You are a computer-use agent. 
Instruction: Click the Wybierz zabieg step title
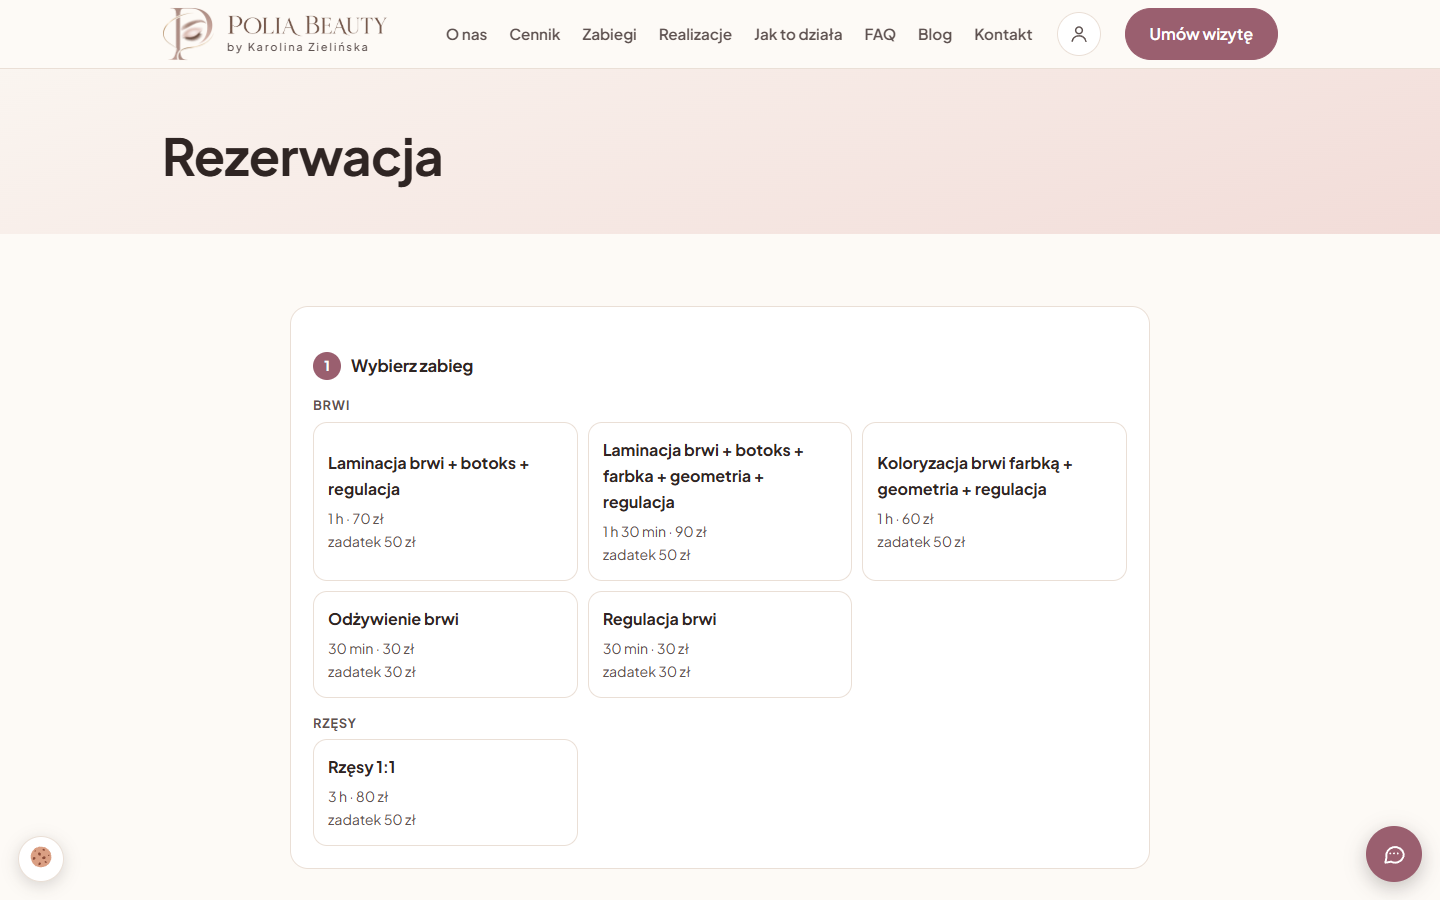click(412, 366)
